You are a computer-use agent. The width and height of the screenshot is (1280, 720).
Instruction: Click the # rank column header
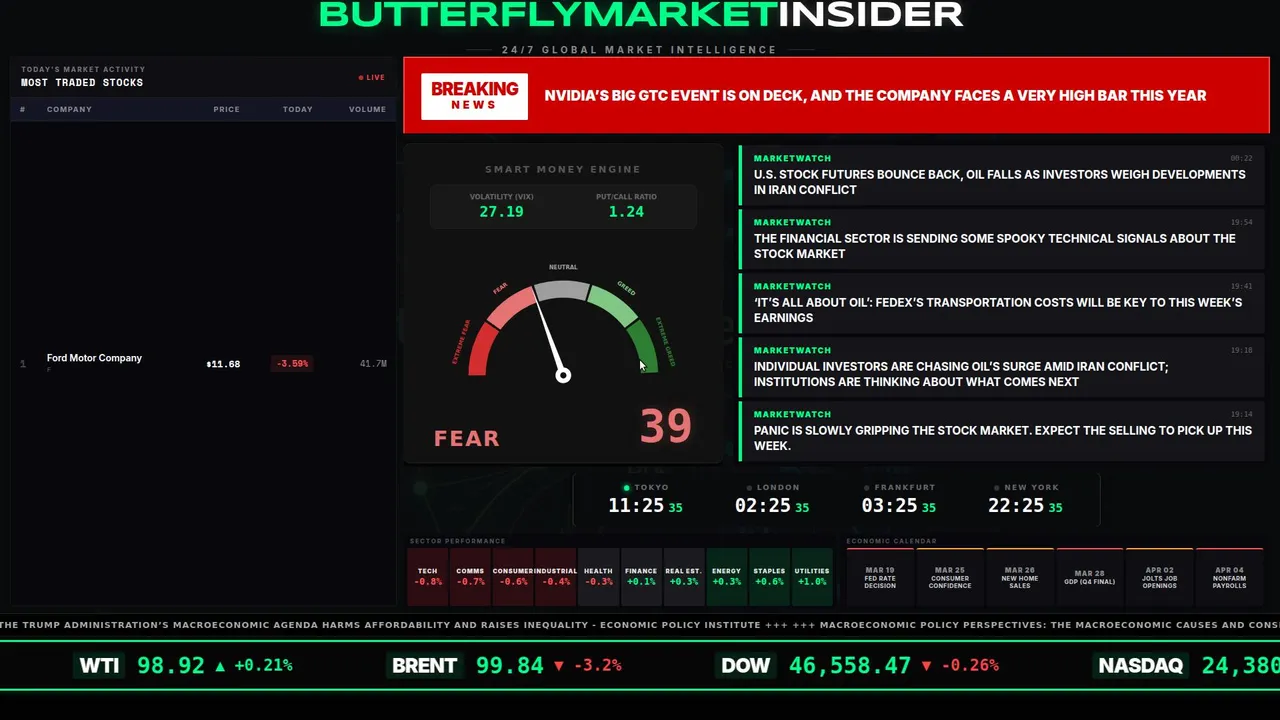tap(23, 109)
